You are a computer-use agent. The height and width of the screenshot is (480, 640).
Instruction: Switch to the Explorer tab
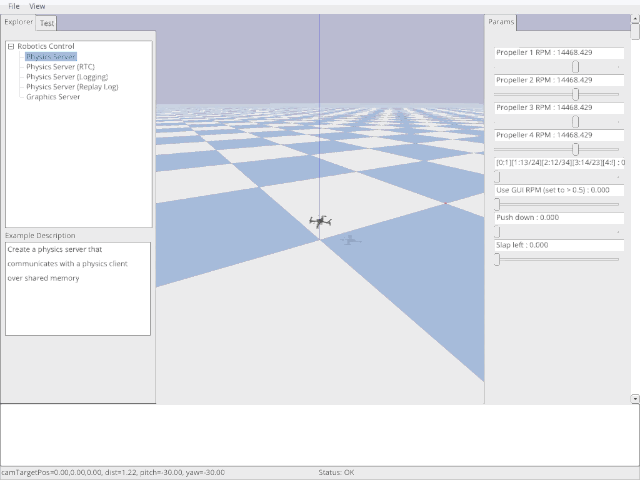[x=18, y=22]
